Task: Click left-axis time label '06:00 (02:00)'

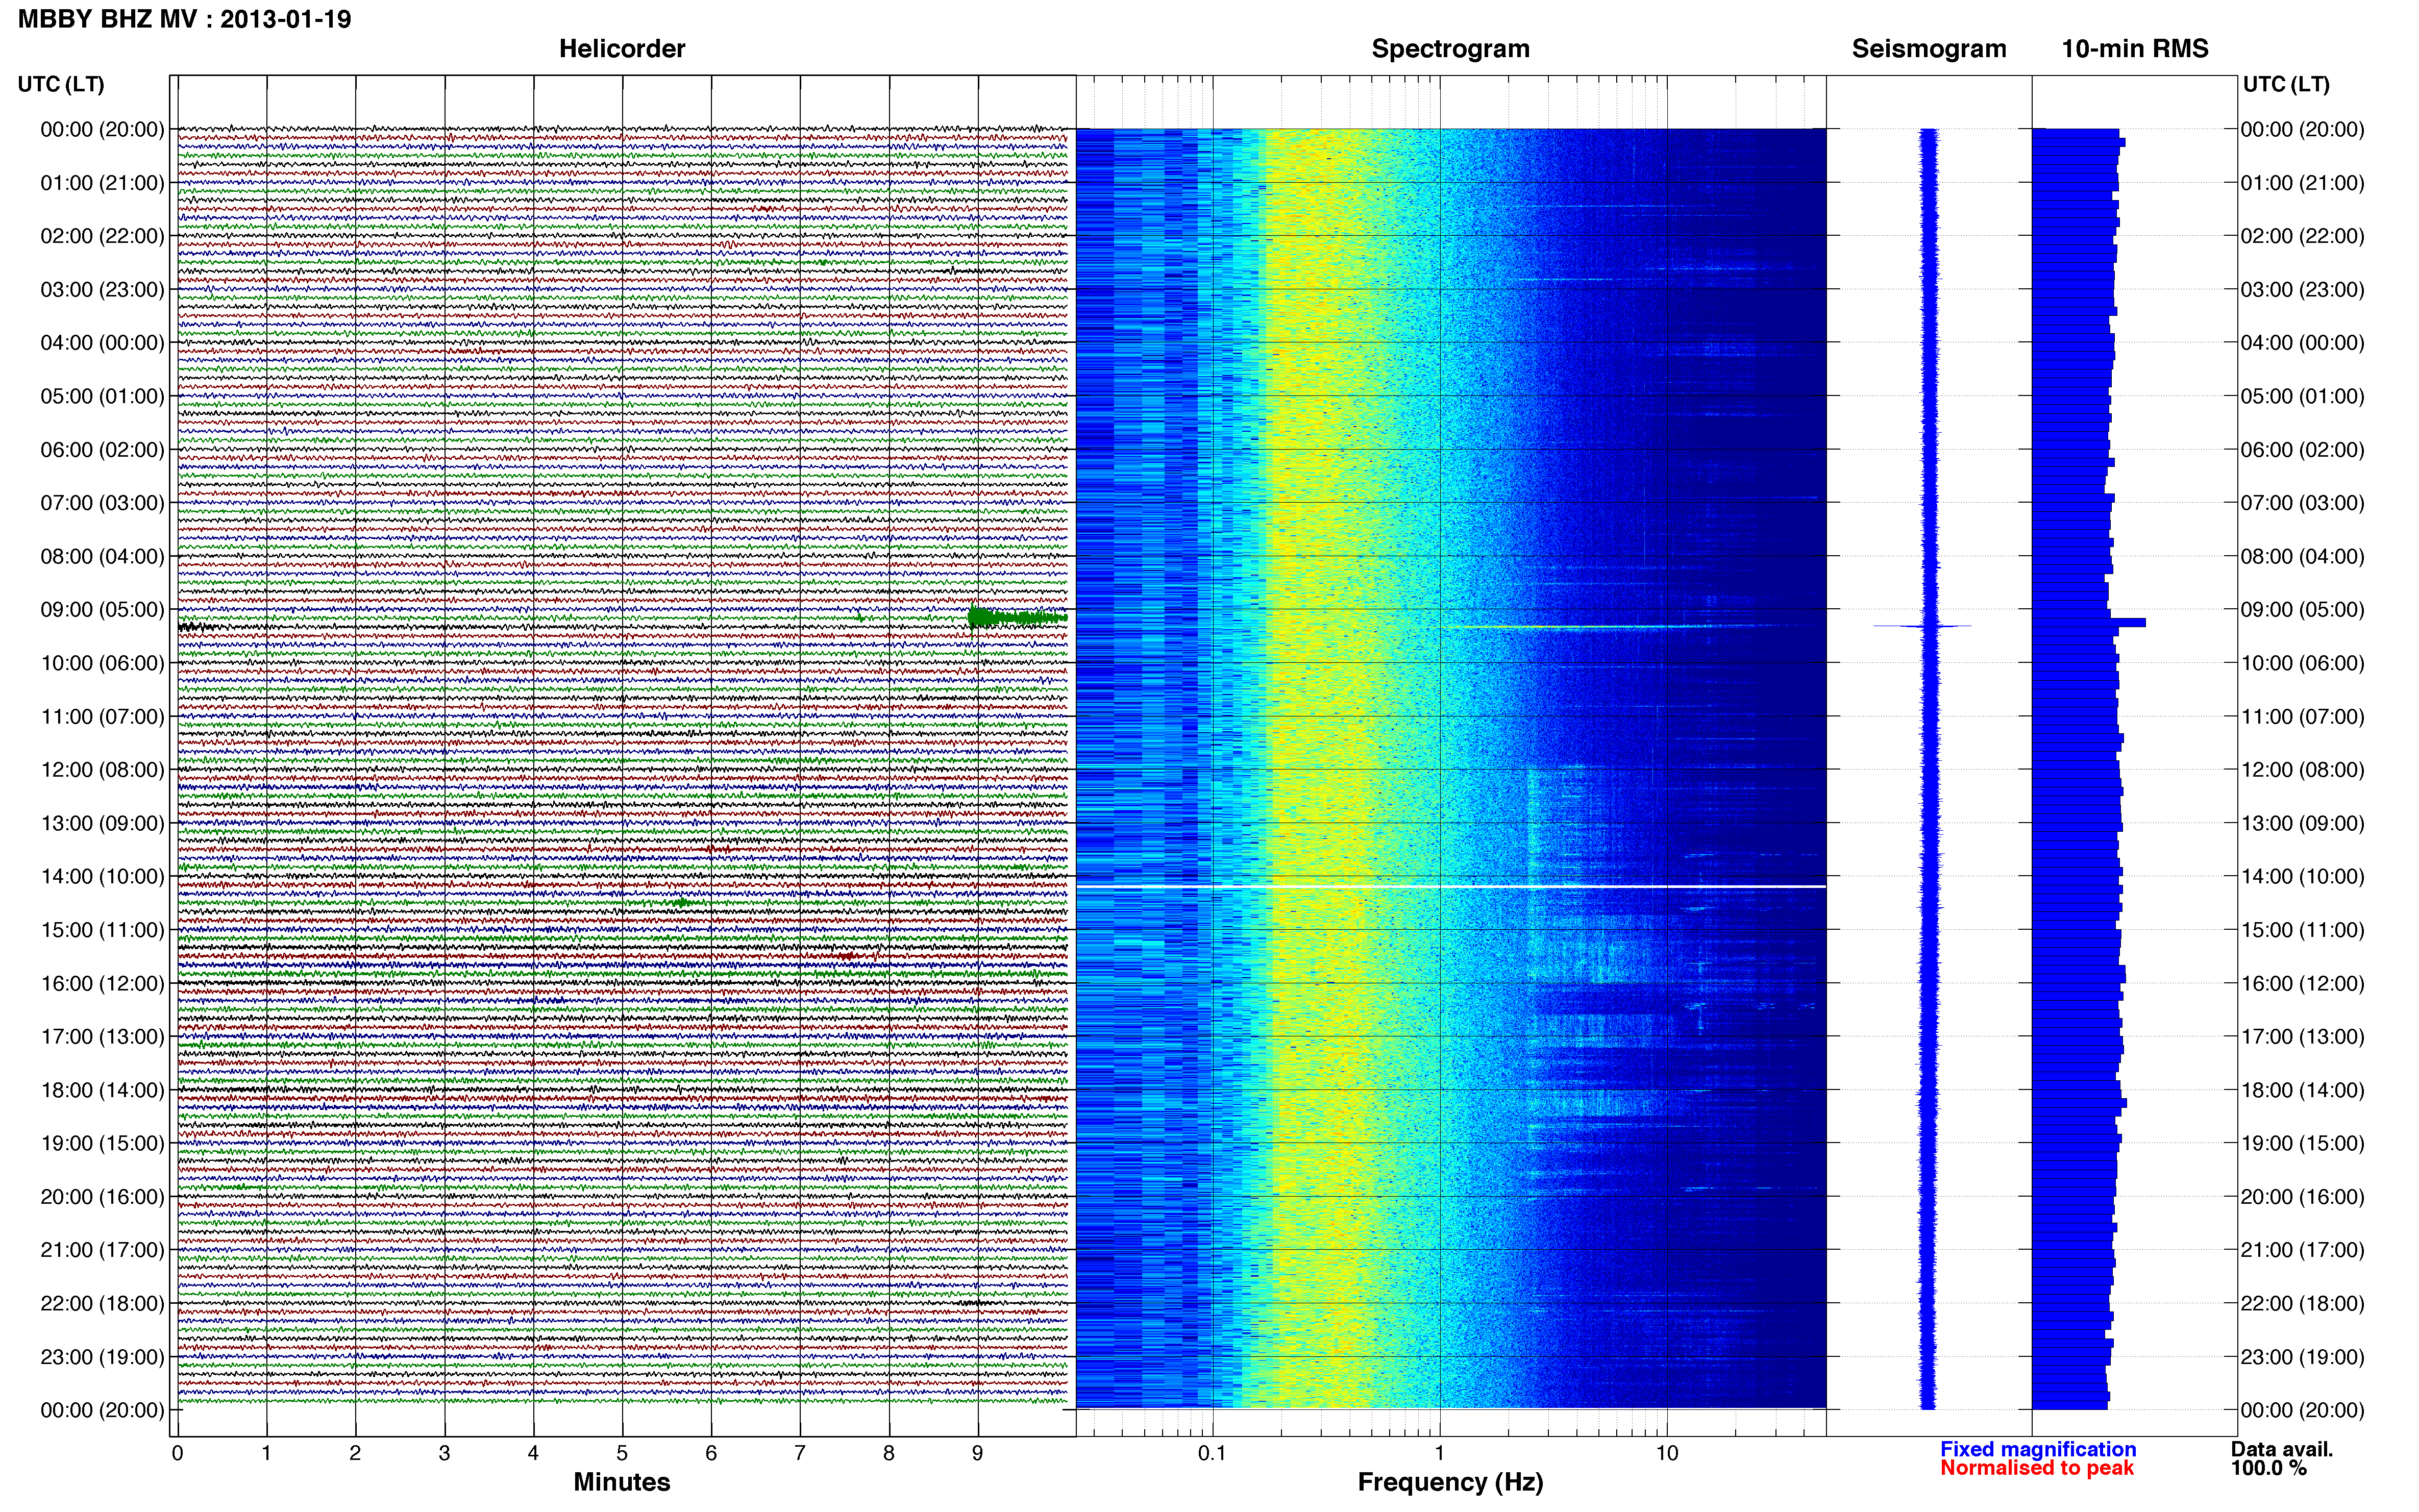Action: click(102, 450)
